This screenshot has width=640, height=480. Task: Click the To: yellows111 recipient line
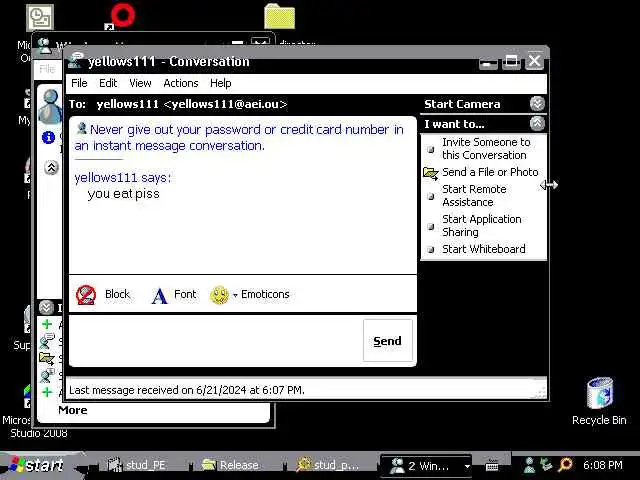click(x=178, y=104)
